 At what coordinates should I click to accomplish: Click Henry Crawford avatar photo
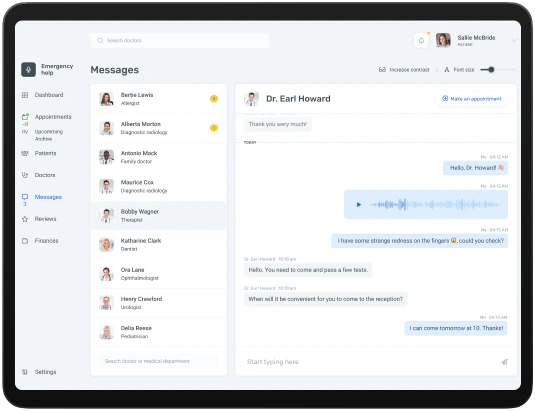point(106,303)
